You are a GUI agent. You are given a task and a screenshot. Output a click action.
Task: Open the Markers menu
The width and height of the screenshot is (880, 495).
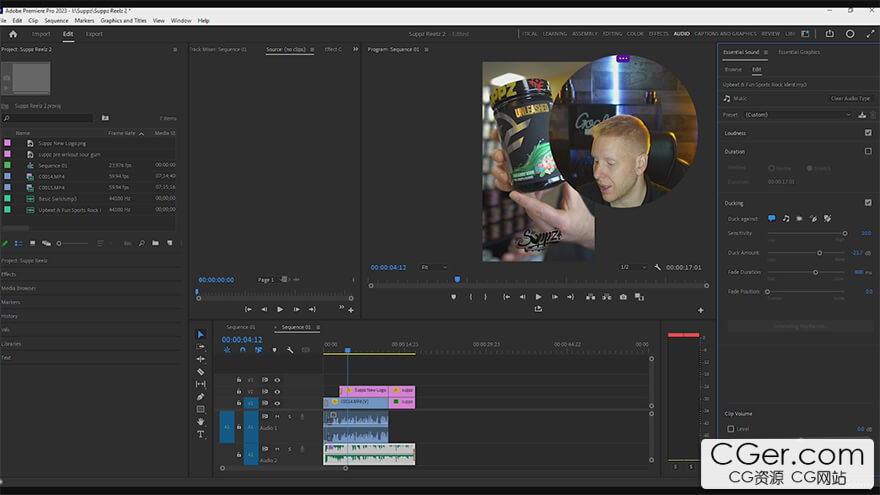[x=84, y=20]
